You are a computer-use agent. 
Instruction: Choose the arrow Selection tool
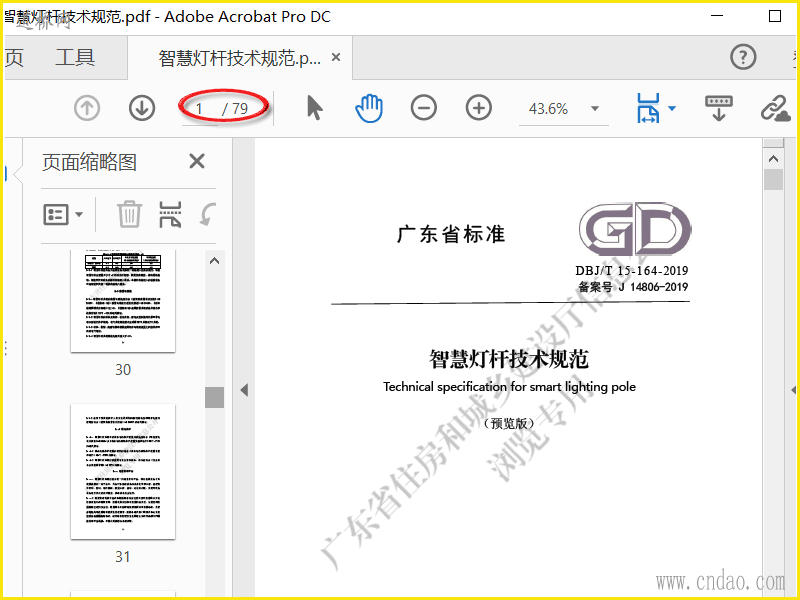(315, 108)
